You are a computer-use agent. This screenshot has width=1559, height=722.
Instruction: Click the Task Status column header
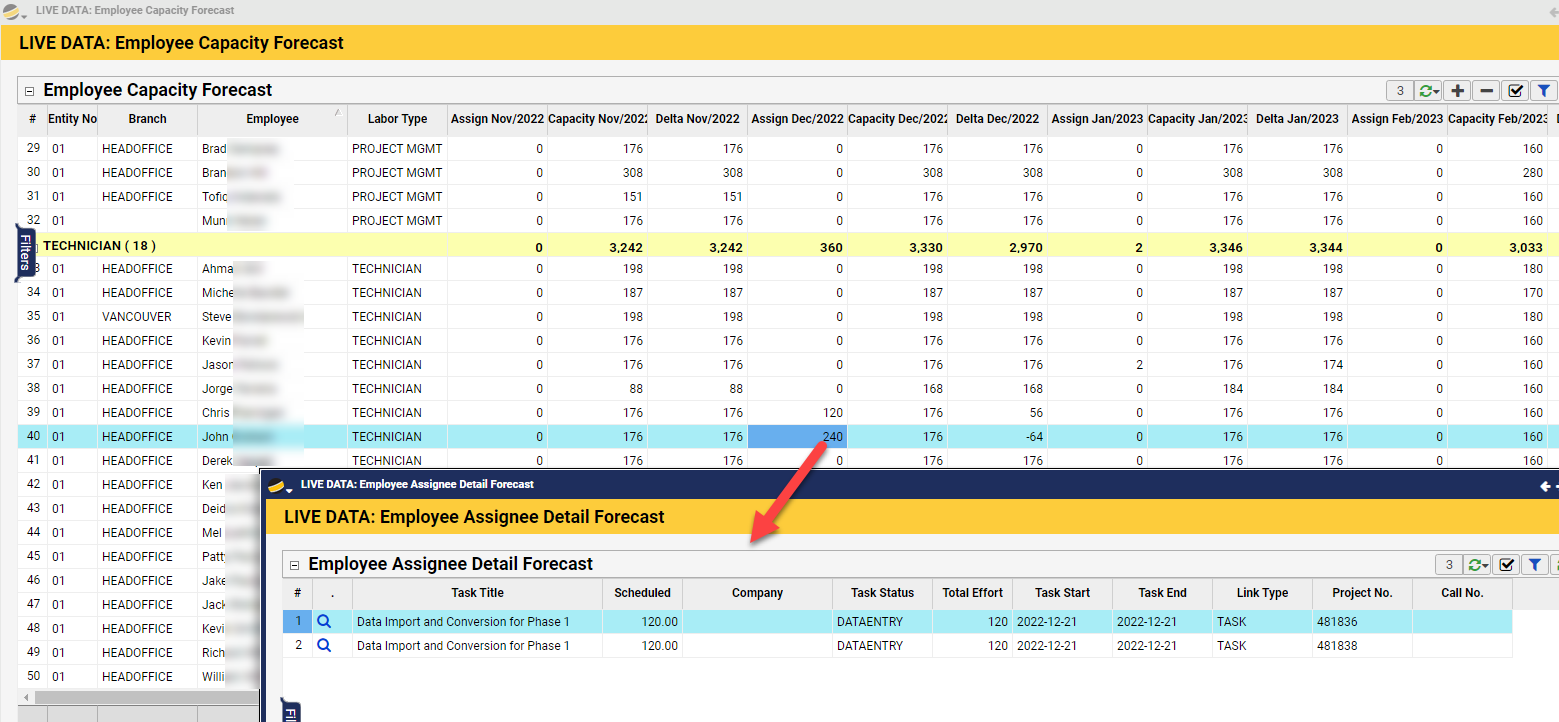[x=882, y=593]
